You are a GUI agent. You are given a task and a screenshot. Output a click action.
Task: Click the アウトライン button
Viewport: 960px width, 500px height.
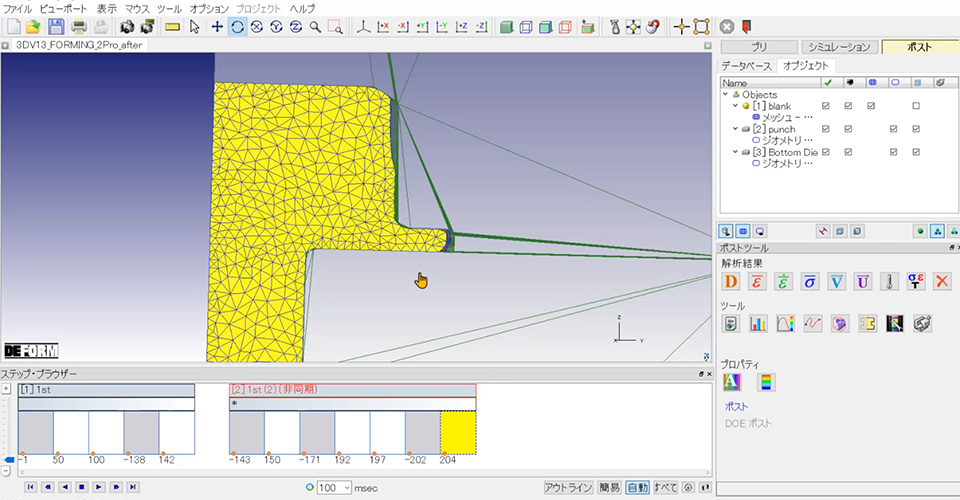click(x=568, y=488)
